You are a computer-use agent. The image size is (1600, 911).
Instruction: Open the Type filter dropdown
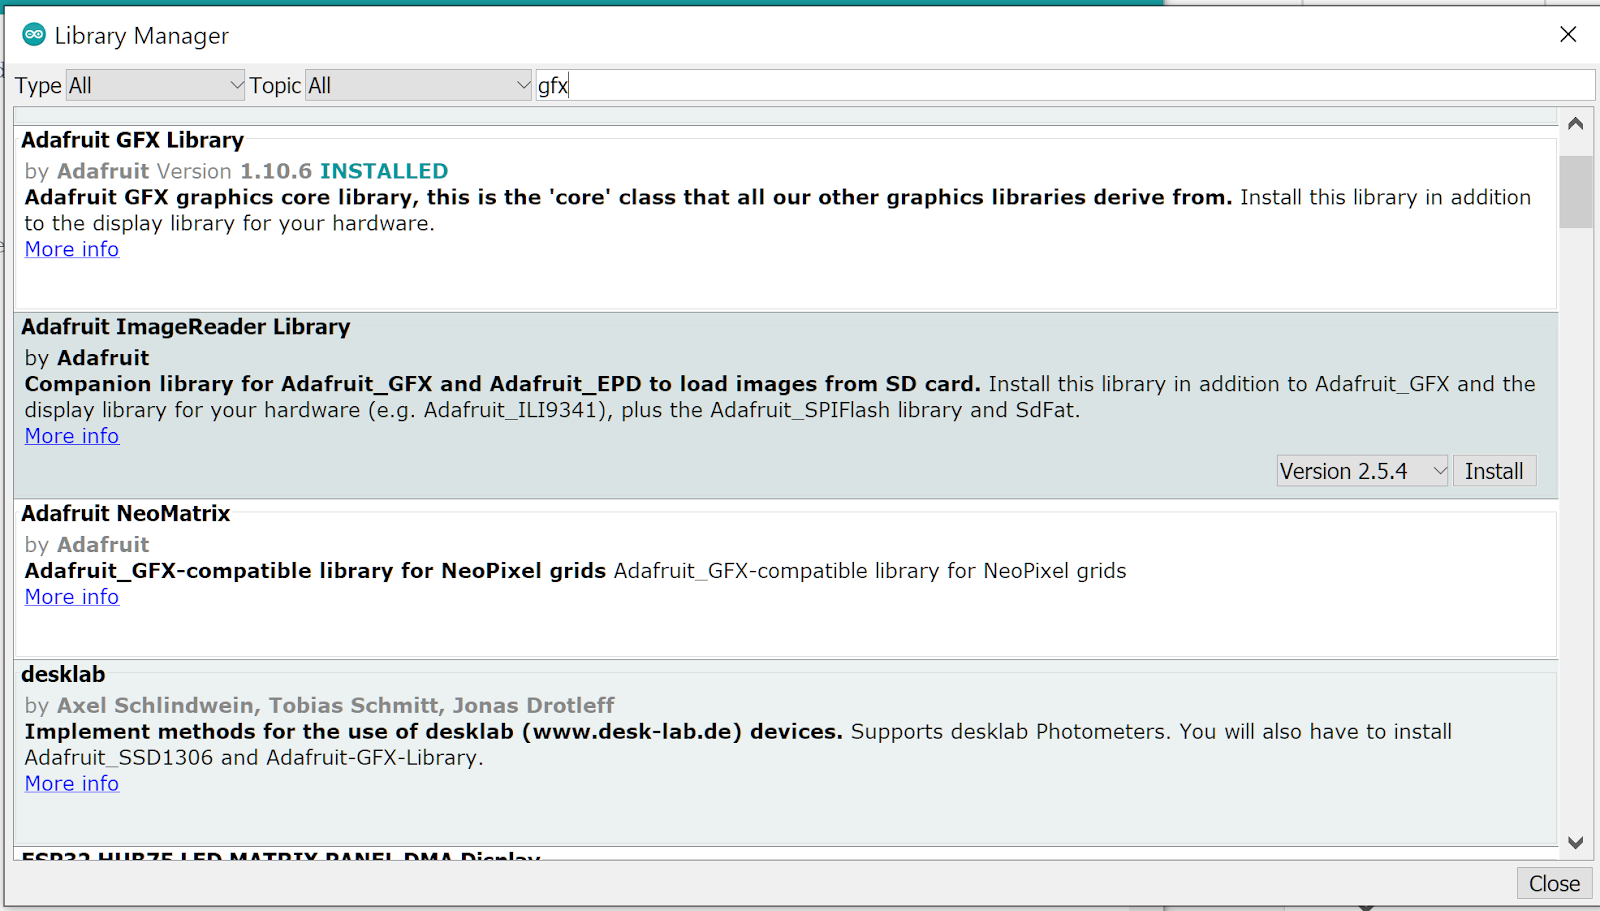click(155, 86)
